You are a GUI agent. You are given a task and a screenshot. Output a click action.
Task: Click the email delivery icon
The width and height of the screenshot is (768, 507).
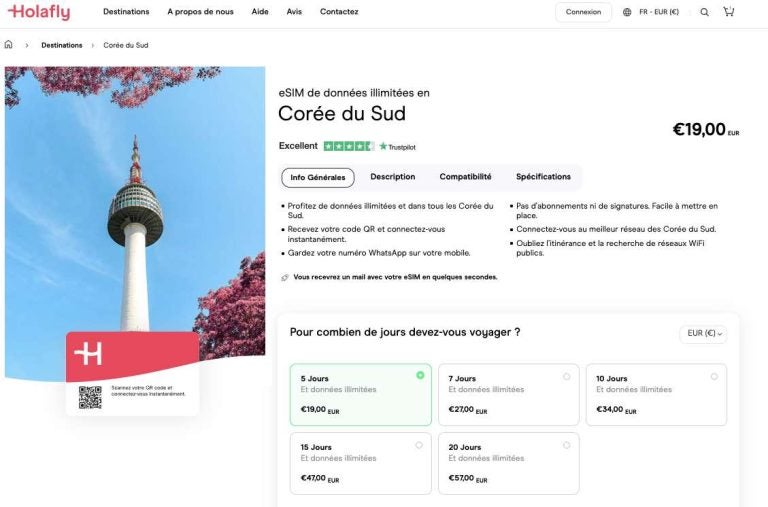[285, 277]
